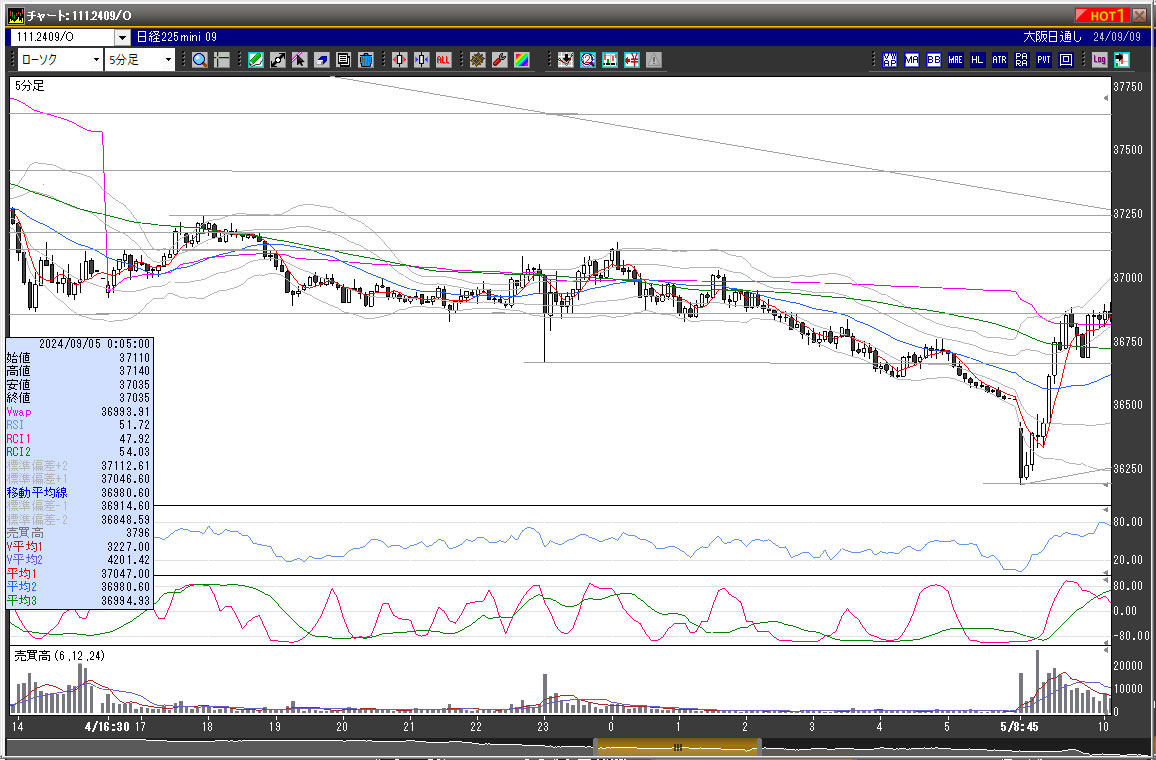The height and width of the screenshot is (760, 1156).
Task: Click the red and green bar chart icon
Action: [x=610, y=60]
